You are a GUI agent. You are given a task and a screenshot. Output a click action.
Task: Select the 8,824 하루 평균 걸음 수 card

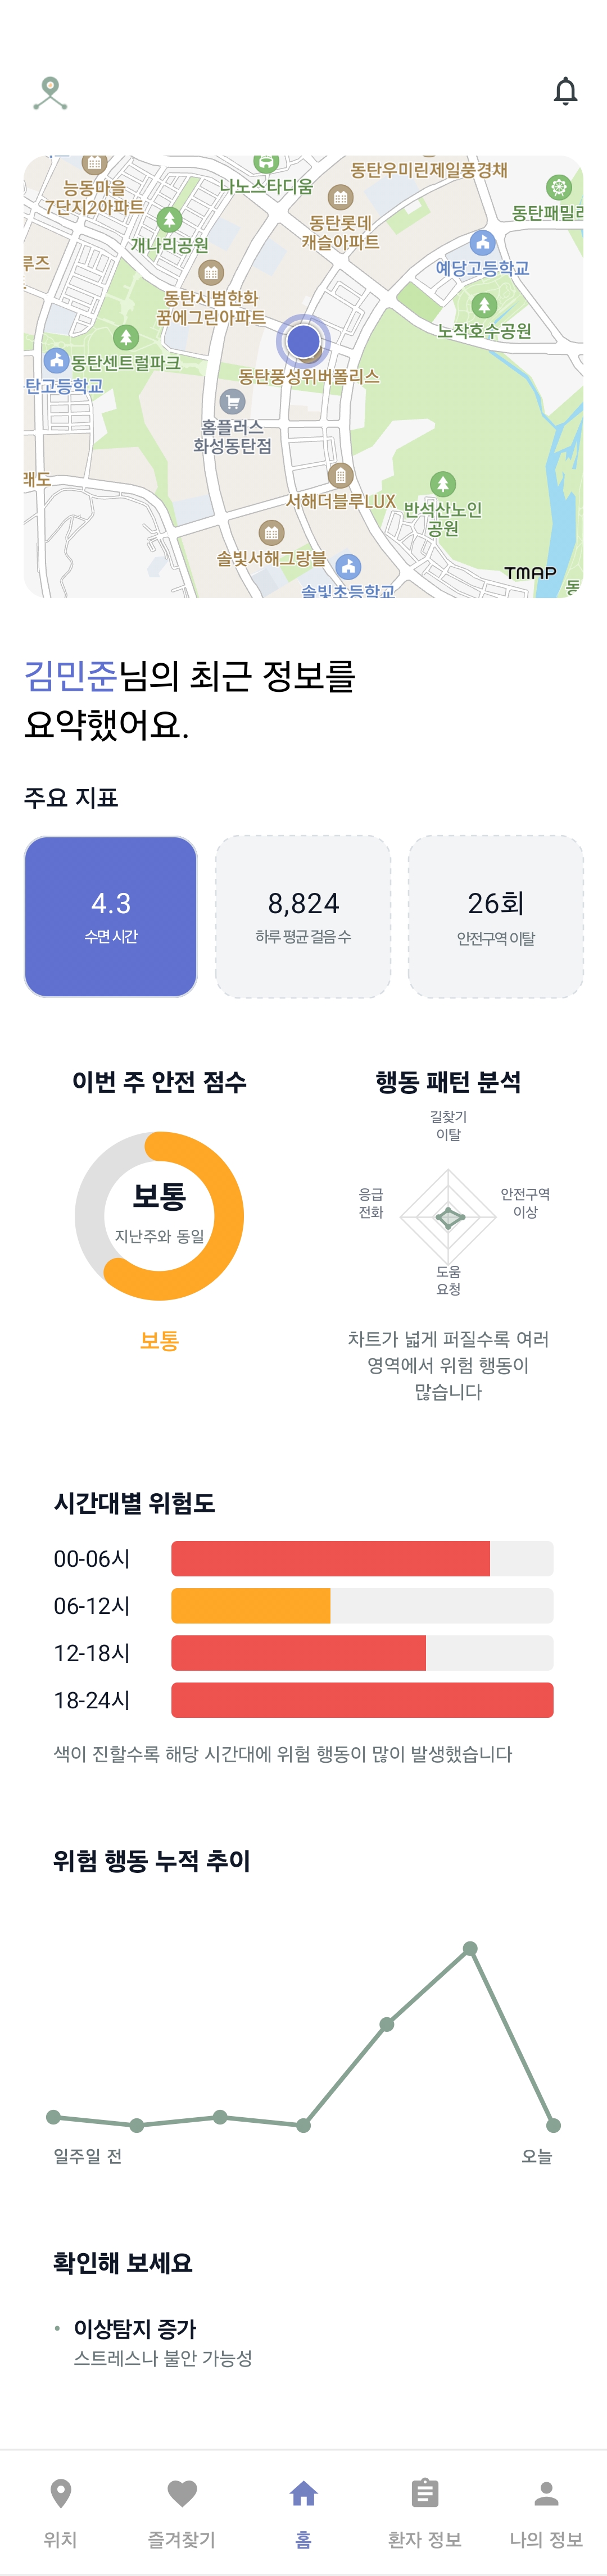click(x=303, y=916)
